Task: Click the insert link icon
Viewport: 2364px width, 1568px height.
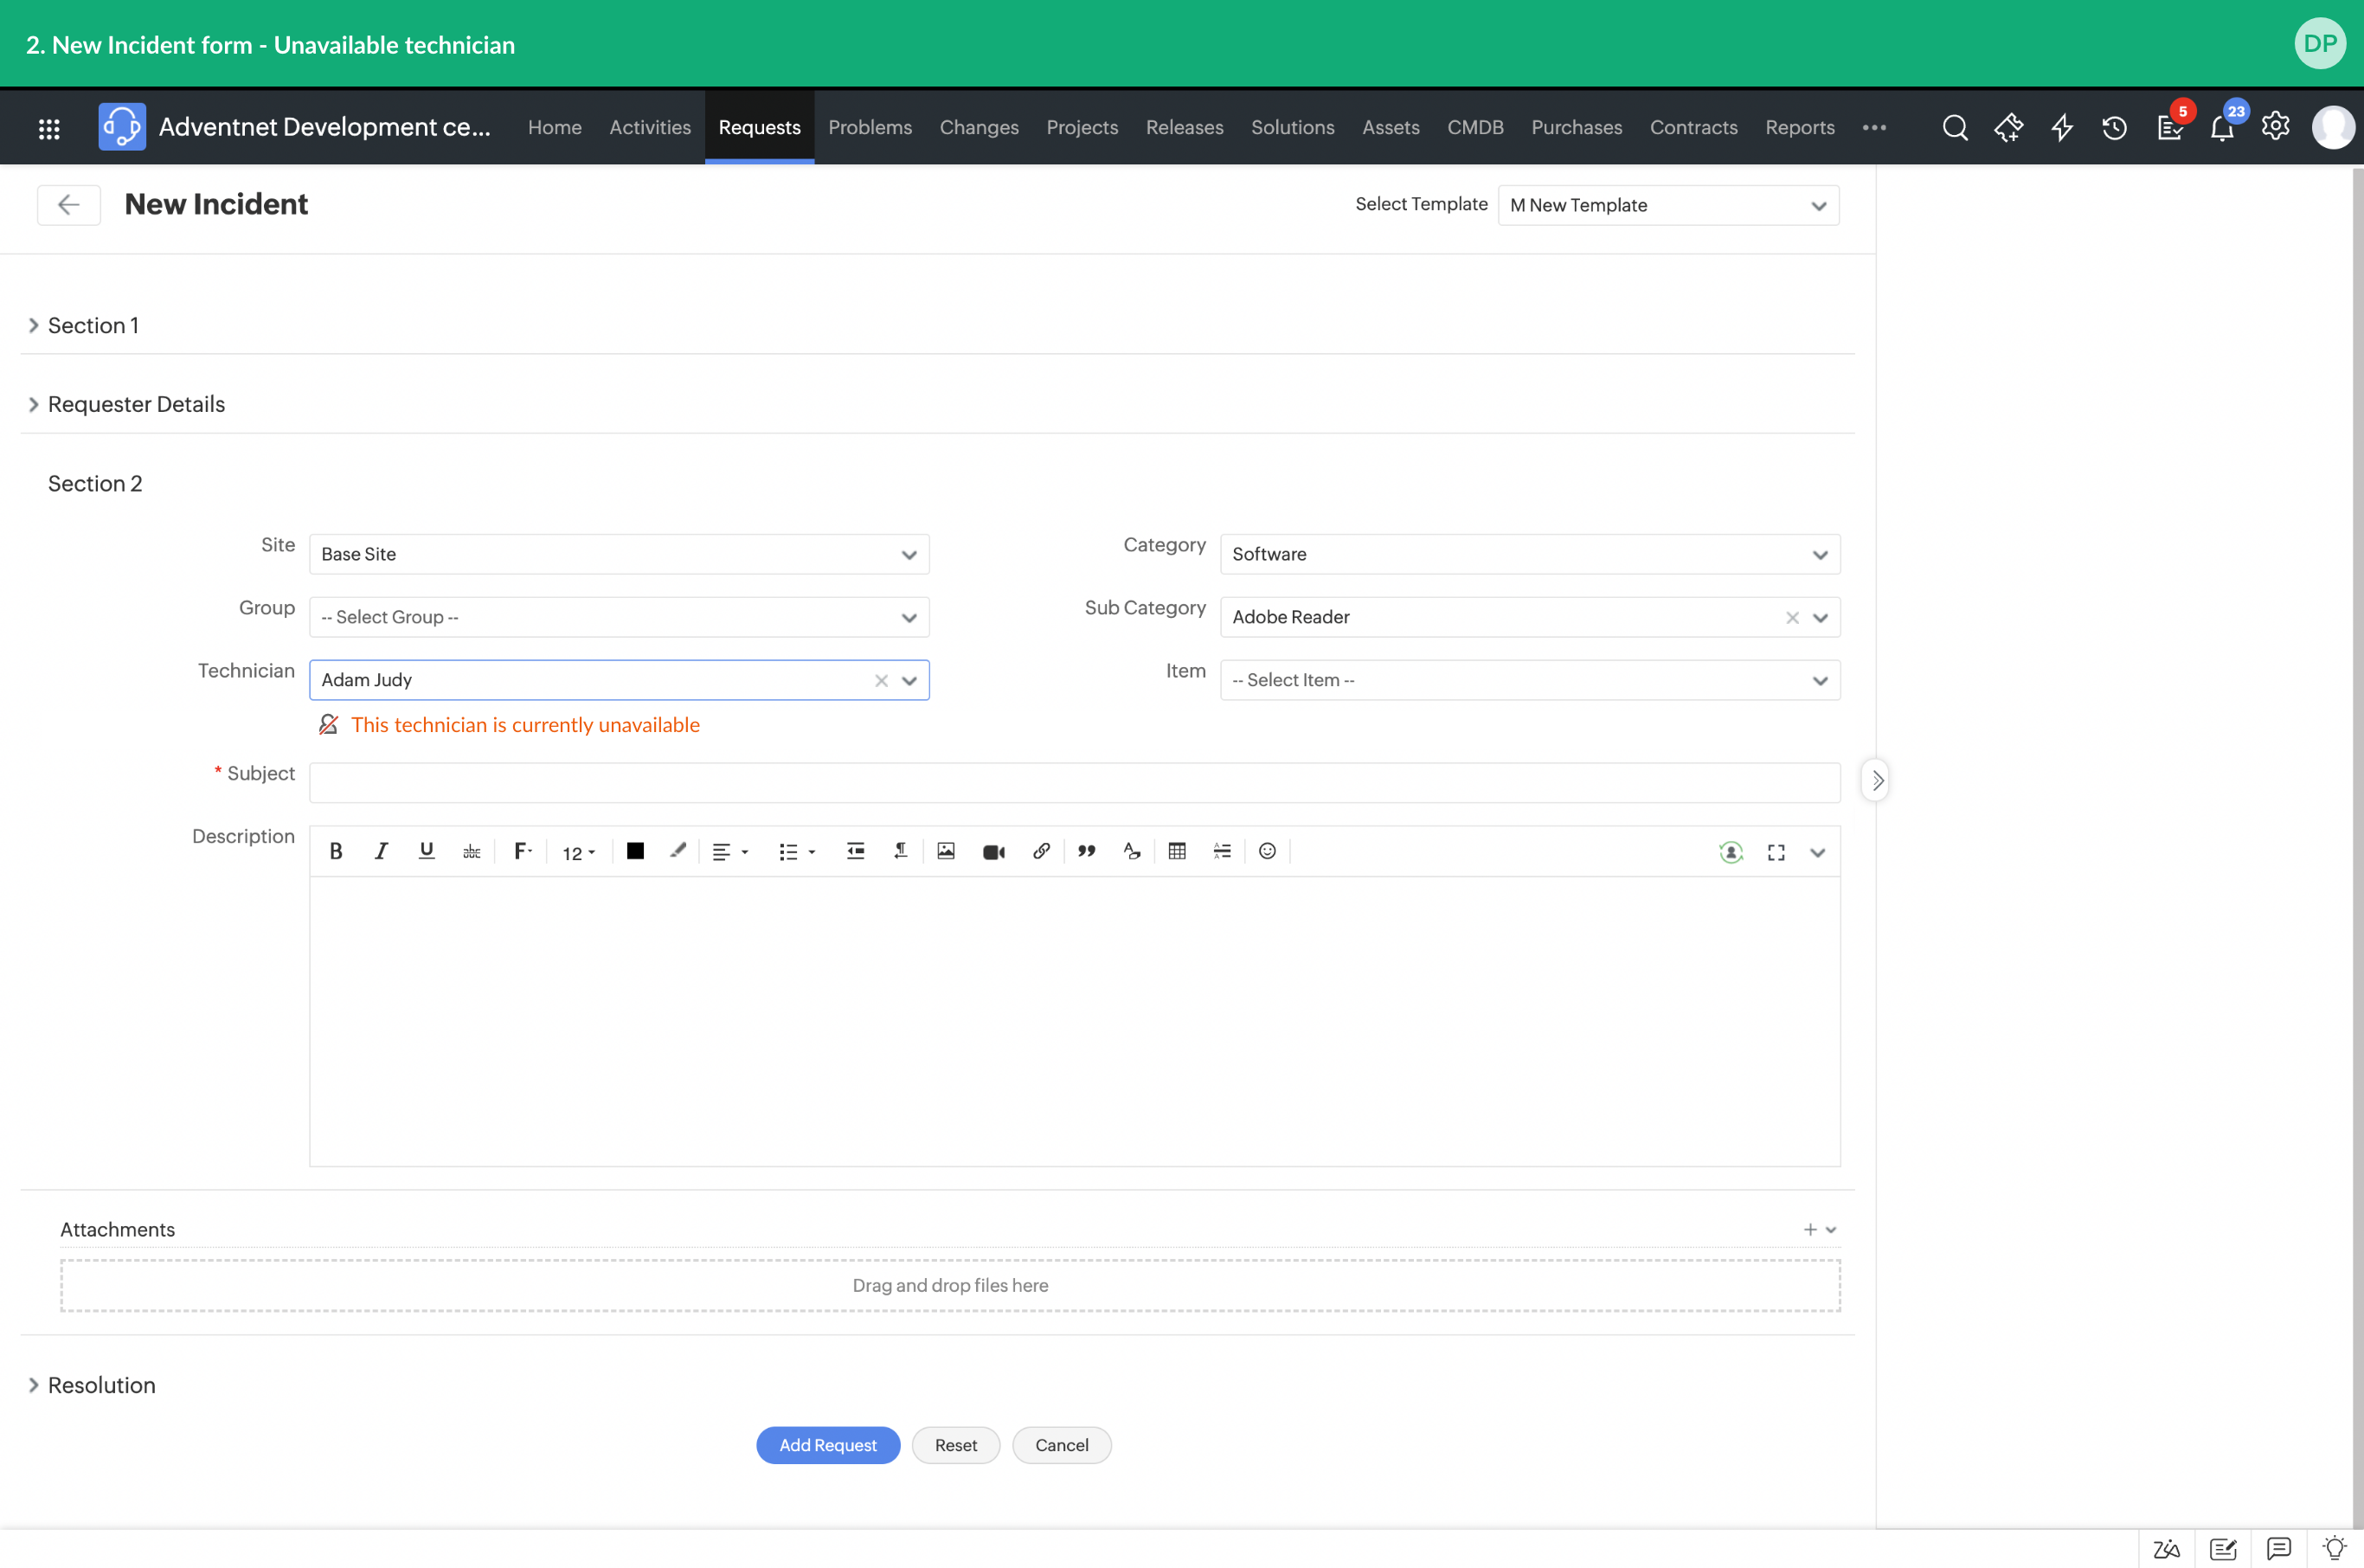Action: pyautogui.click(x=1041, y=851)
